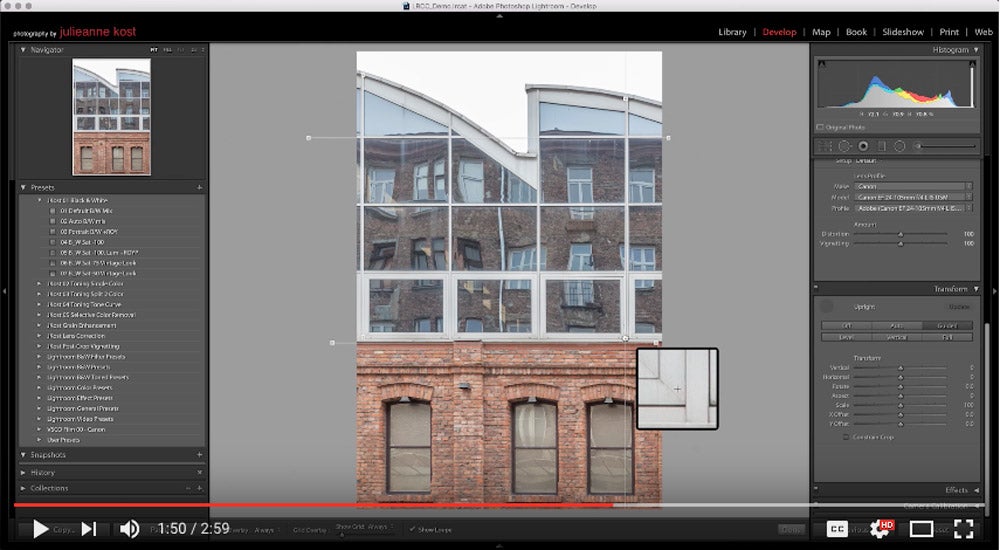Select the Red Eye Correction tool icon

click(x=863, y=146)
